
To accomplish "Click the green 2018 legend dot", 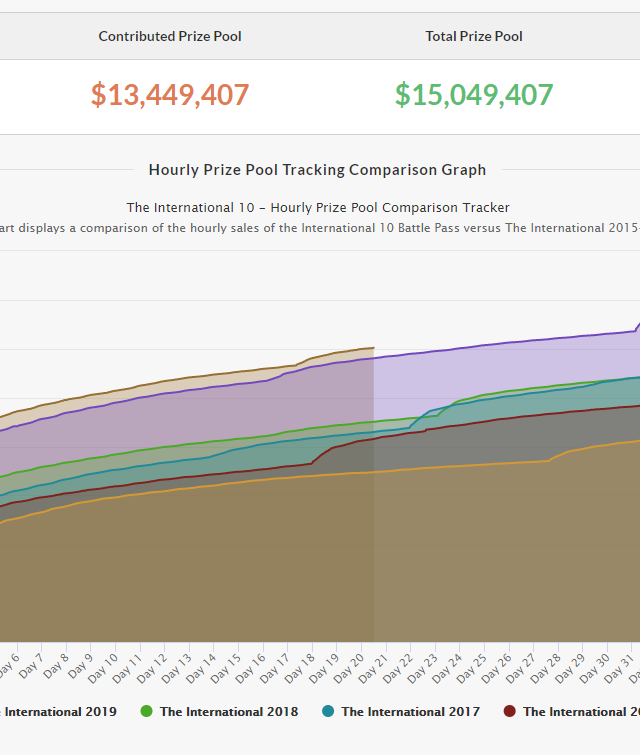I will 146,712.
